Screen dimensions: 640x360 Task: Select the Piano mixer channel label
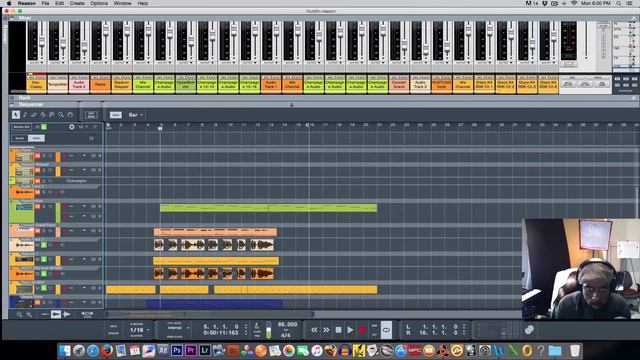coord(100,84)
